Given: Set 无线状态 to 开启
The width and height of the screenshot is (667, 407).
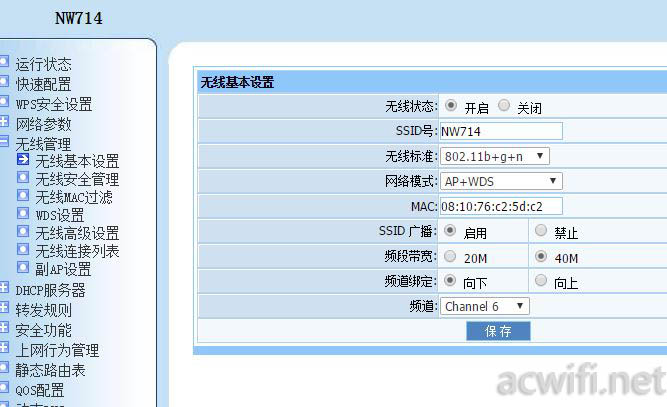Looking at the screenshot, I should tap(451, 105).
